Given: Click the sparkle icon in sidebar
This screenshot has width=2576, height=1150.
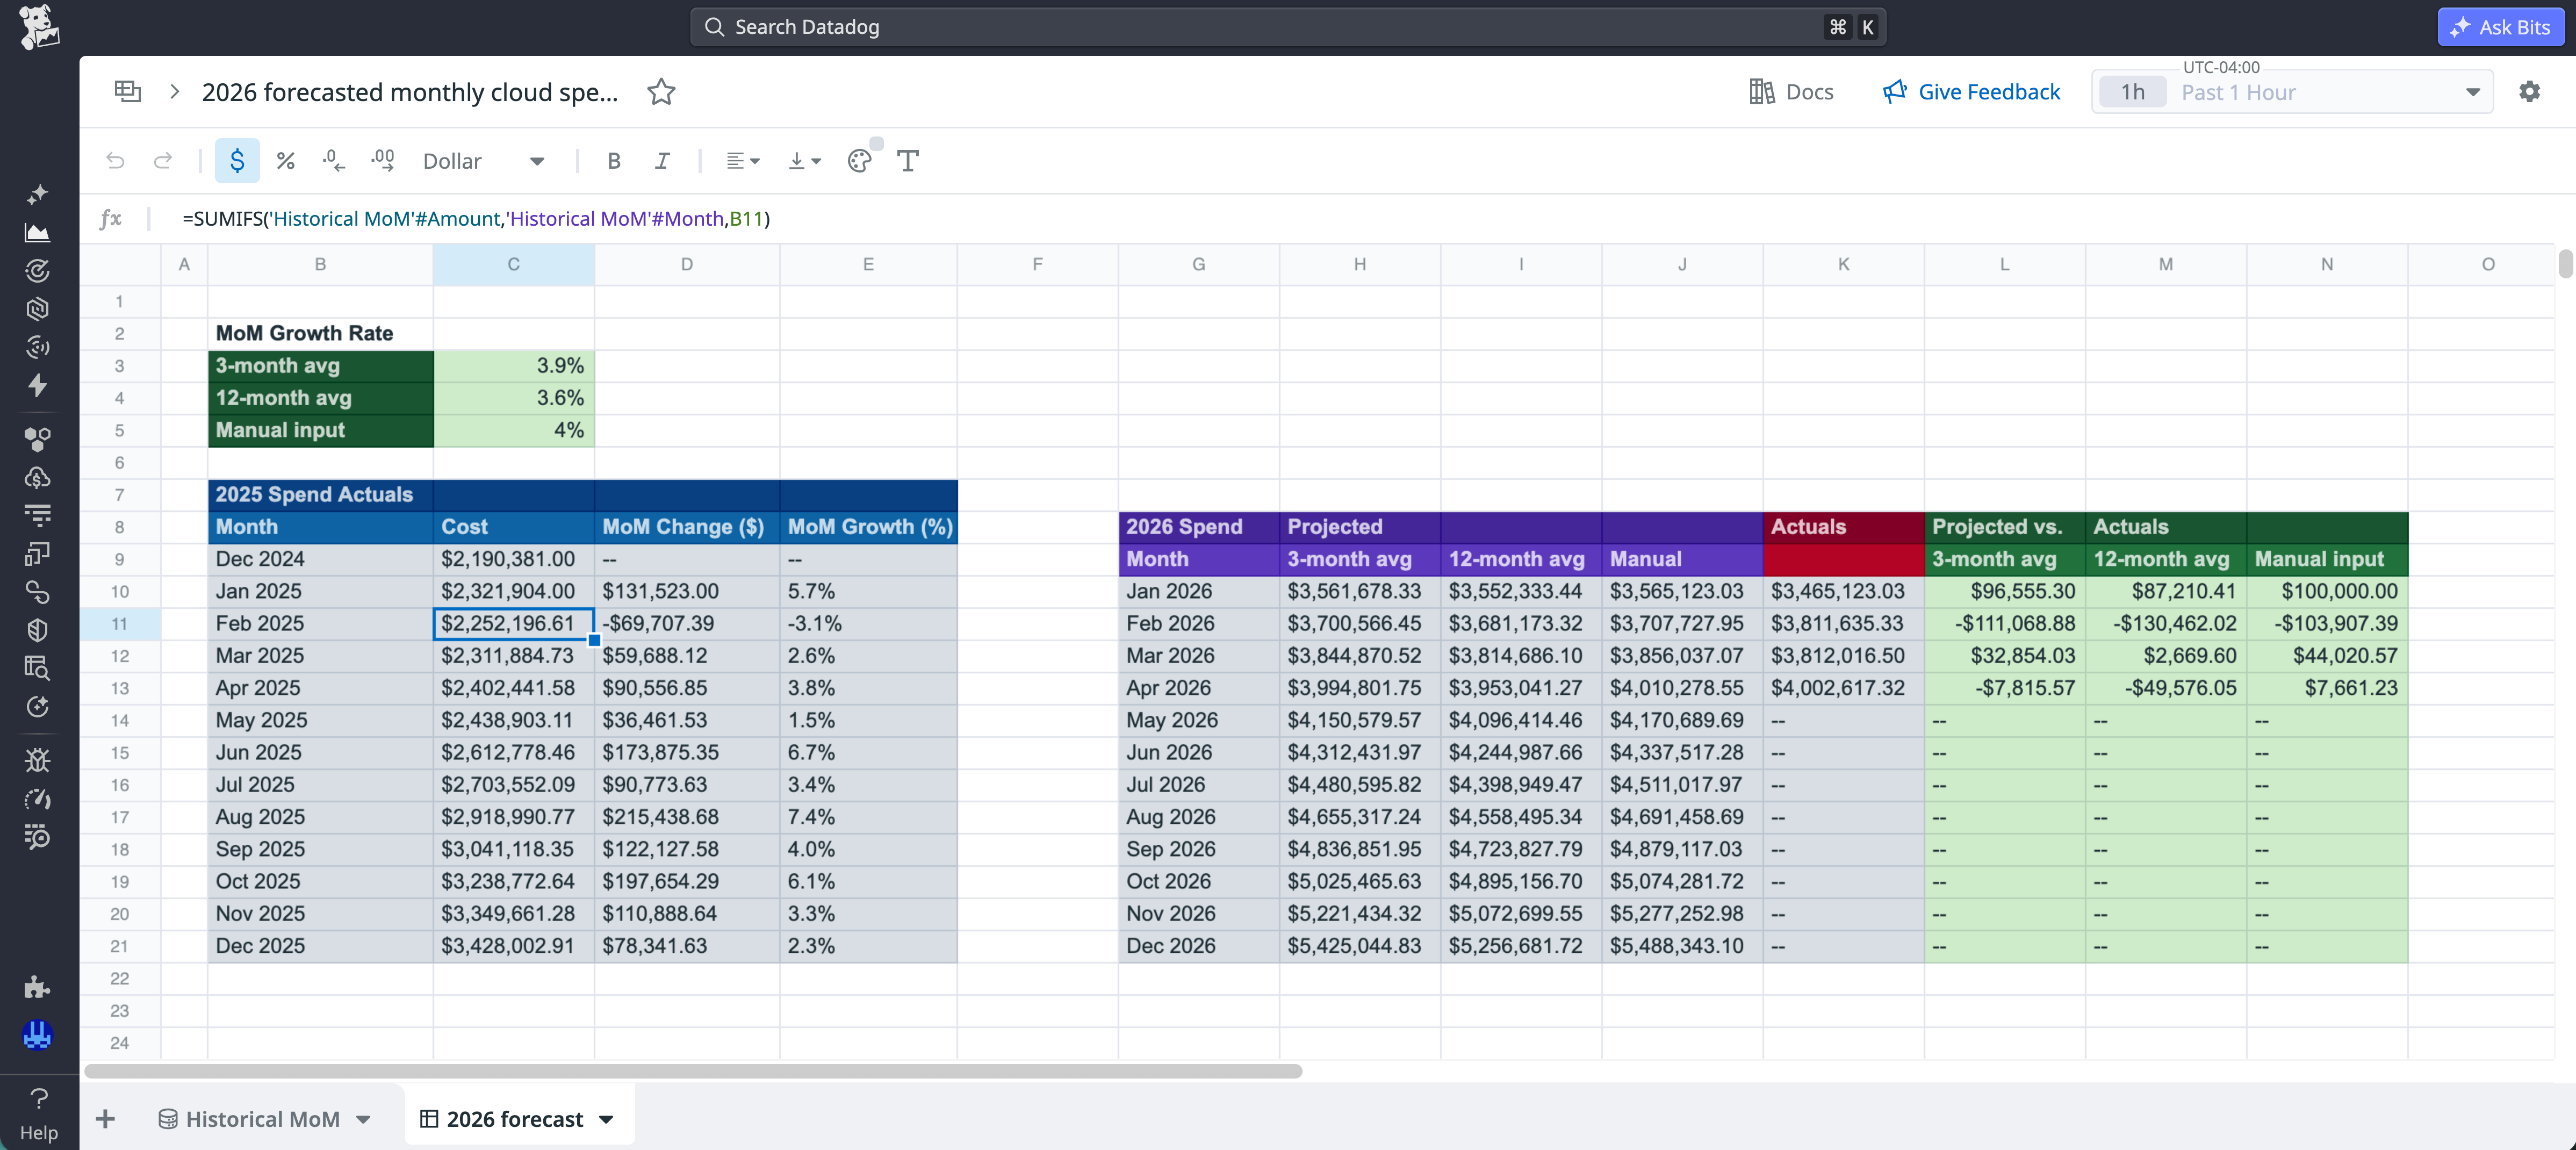Looking at the screenshot, I should point(38,194).
